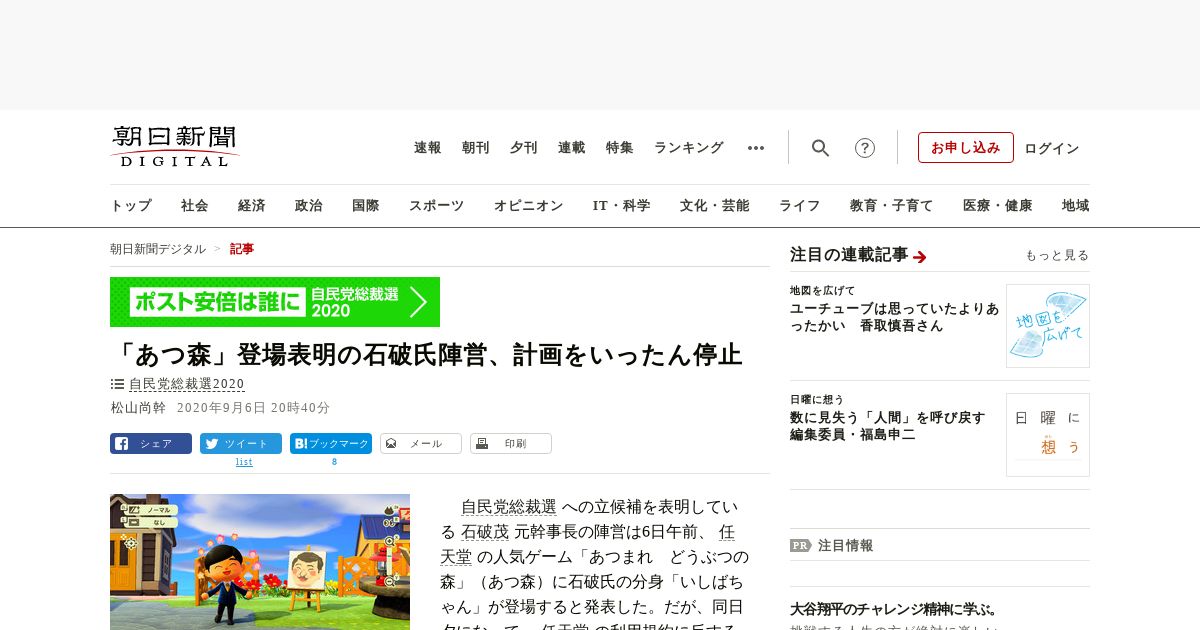Bookmark the article with Hatena ブックマーク
1200x630 pixels.
click(x=331, y=443)
